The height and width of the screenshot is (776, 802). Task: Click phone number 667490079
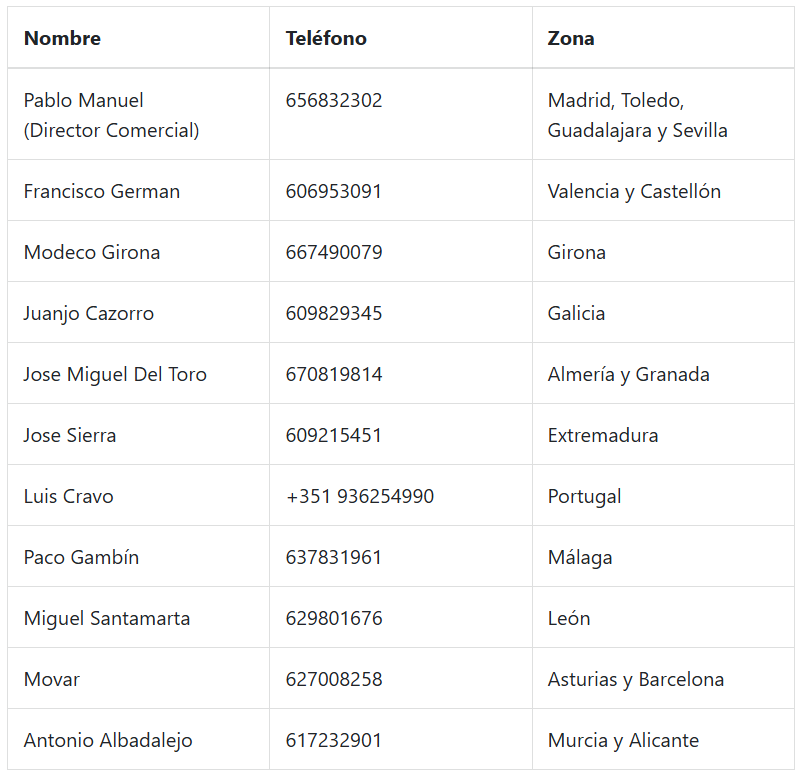pyautogui.click(x=334, y=252)
